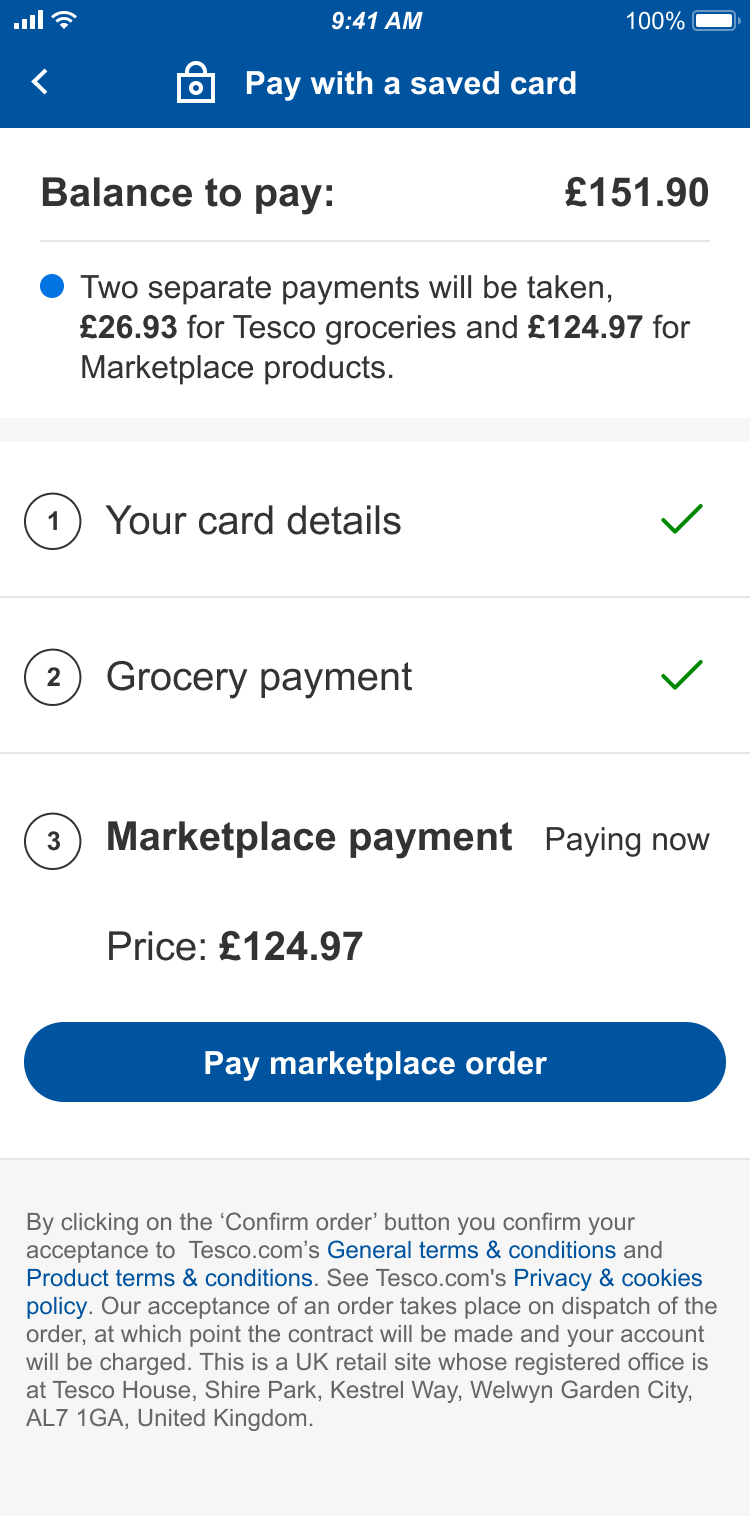Collapse the Marketplace payment section heading
Viewport: 750px width, 1516px height.
pos(309,837)
